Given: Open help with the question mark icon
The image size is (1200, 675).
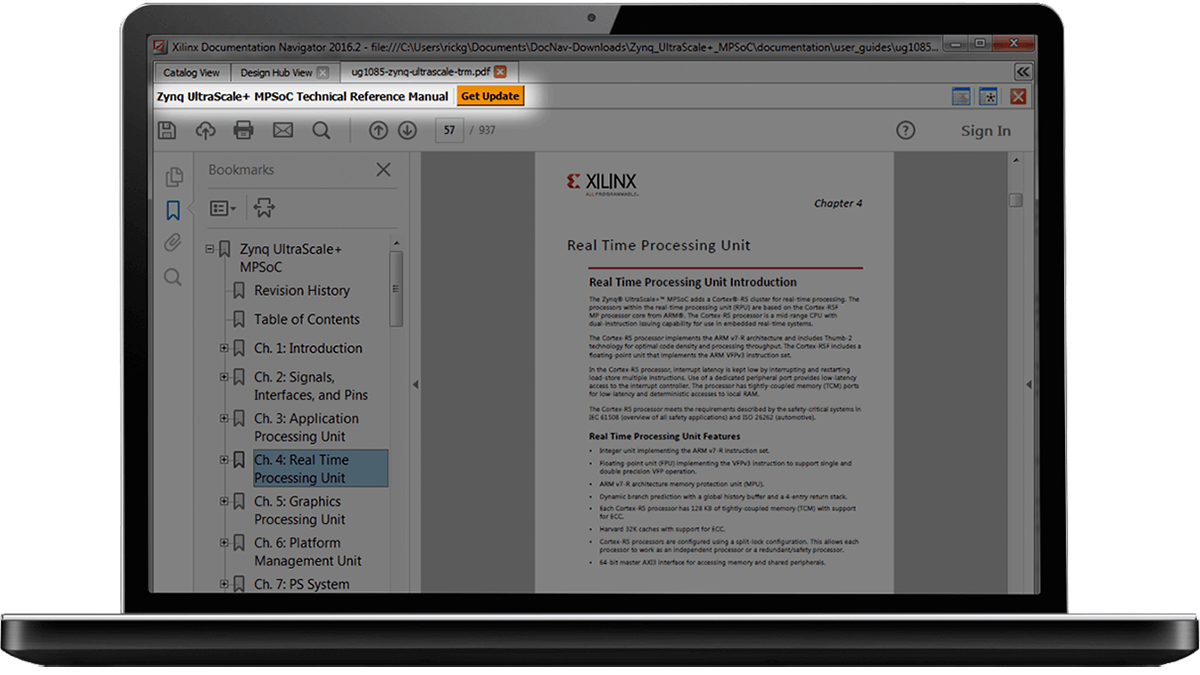Looking at the screenshot, I should click(905, 130).
